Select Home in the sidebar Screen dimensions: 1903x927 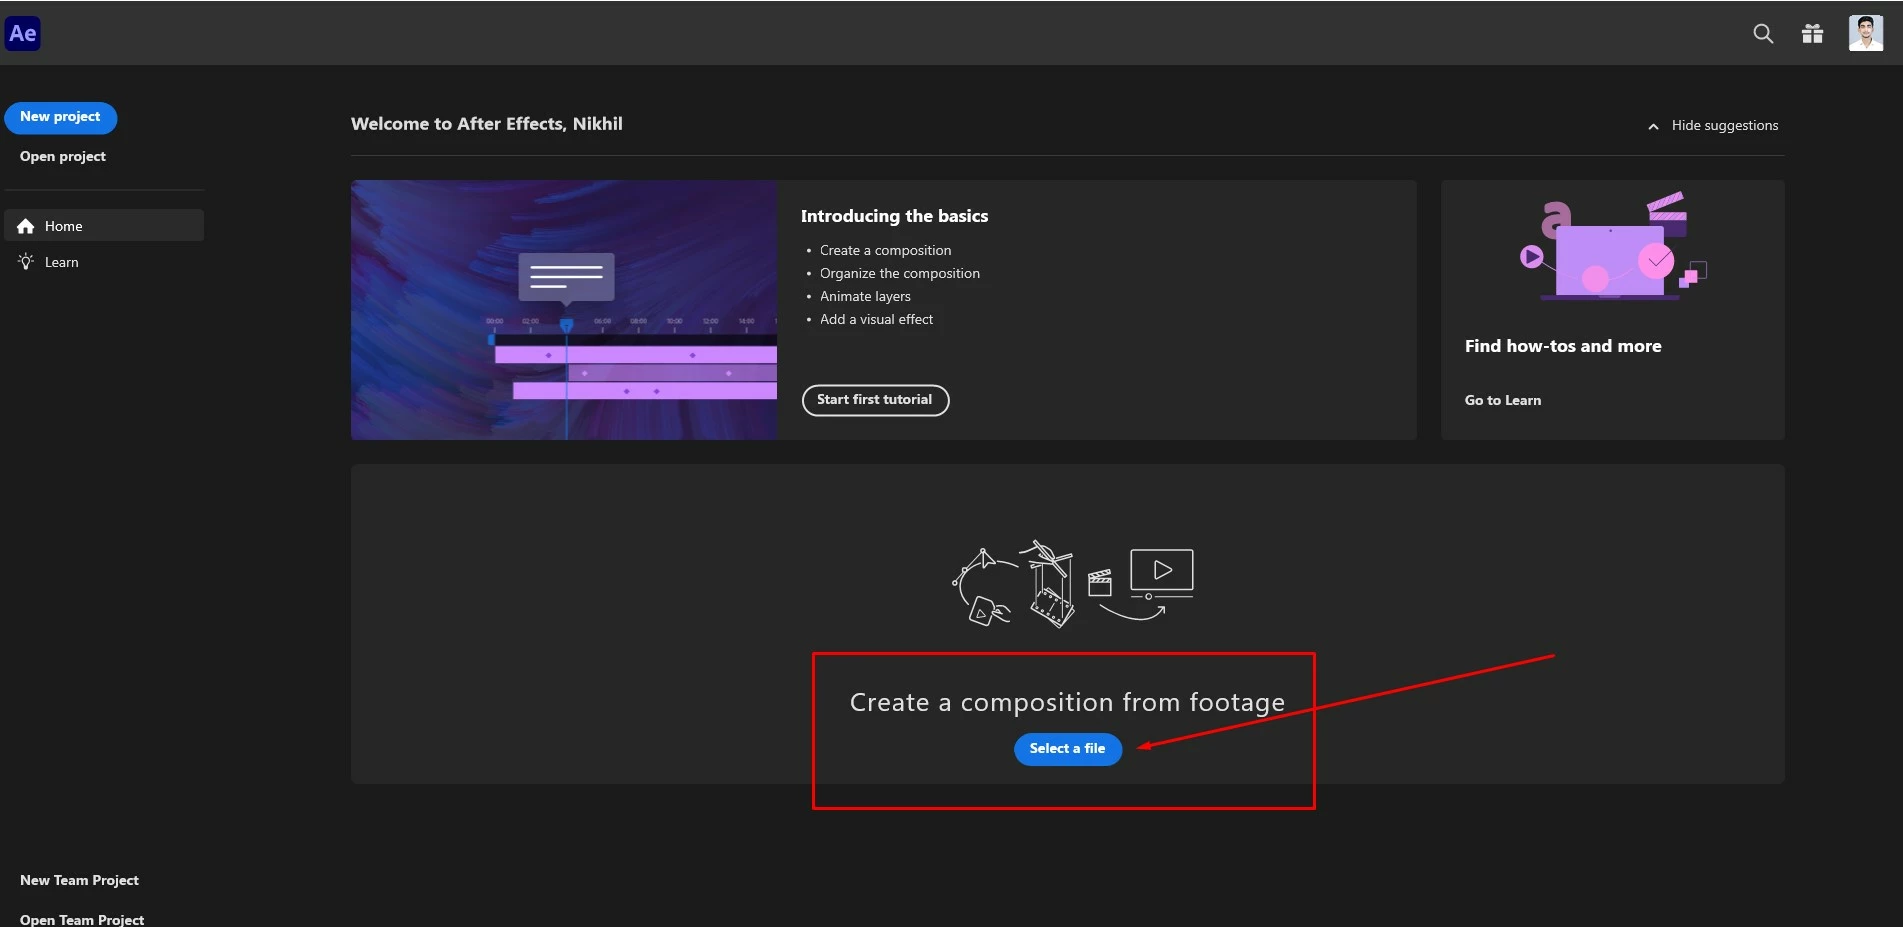click(x=104, y=225)
